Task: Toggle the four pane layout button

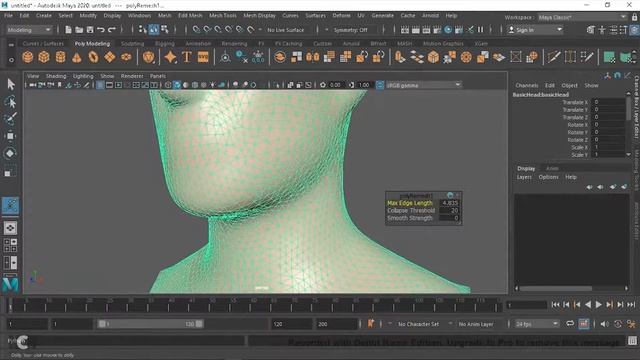Action: click(10, 245)
